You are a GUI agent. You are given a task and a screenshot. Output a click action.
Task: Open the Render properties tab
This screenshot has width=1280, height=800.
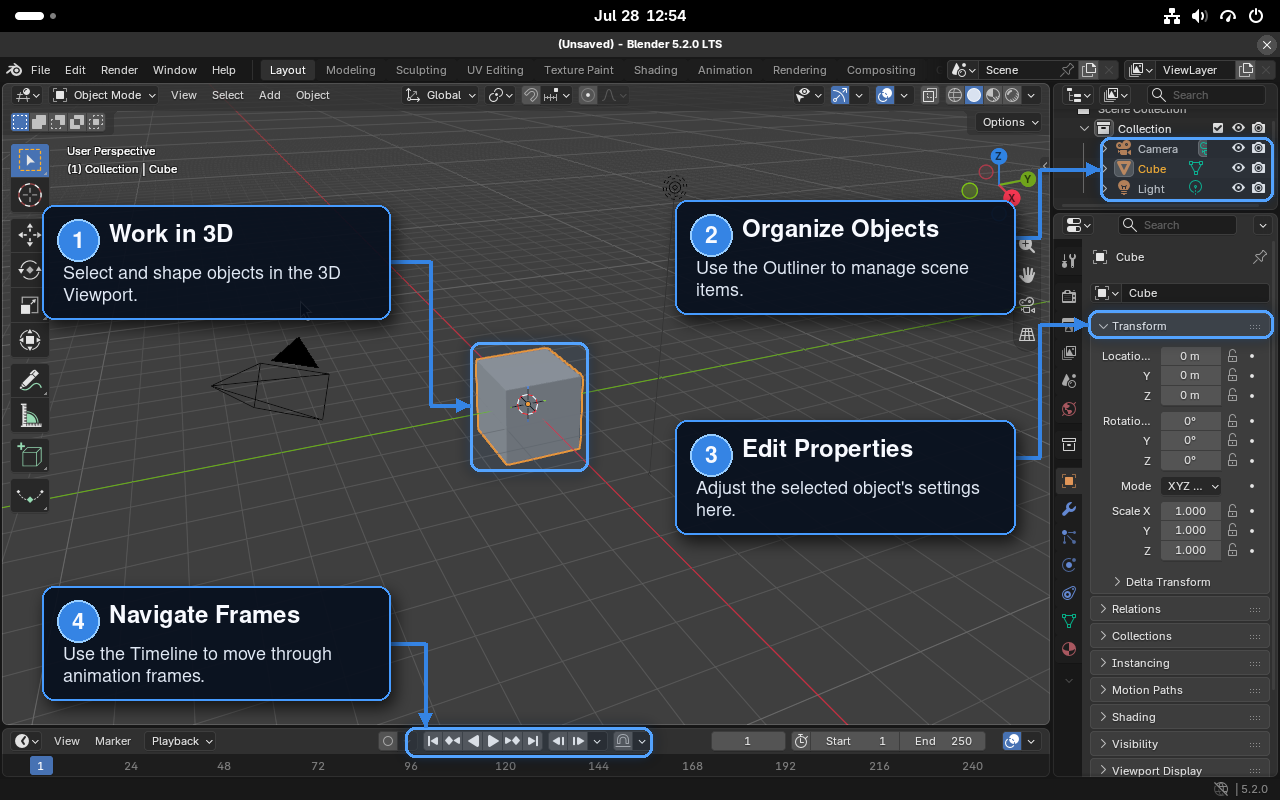(1069, 297)
